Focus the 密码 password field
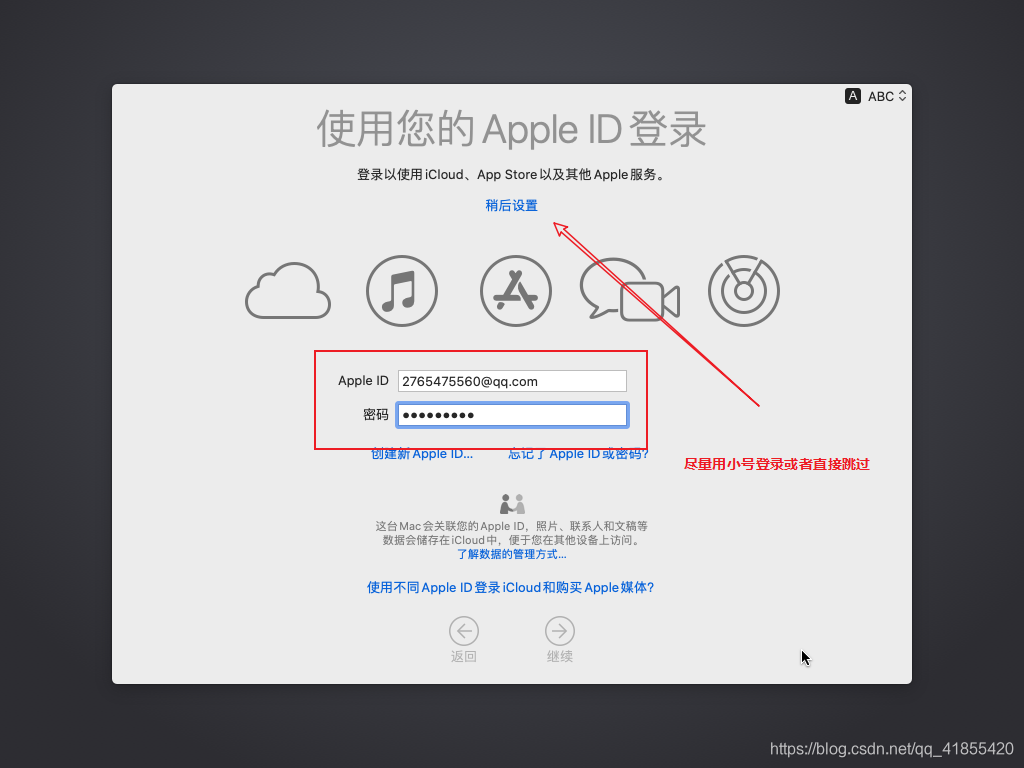1024x768 pixels. (512, 415)
